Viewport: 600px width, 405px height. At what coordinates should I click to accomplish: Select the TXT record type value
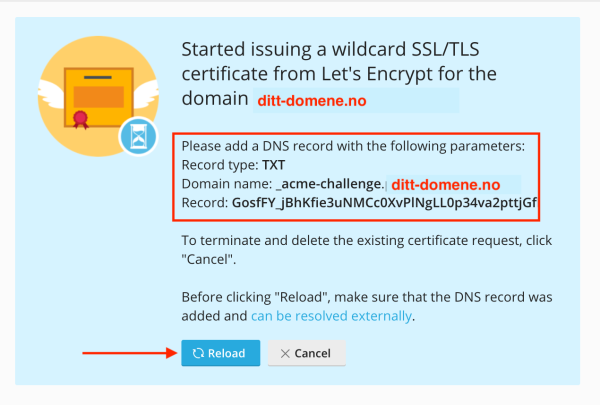click(274, 165)
